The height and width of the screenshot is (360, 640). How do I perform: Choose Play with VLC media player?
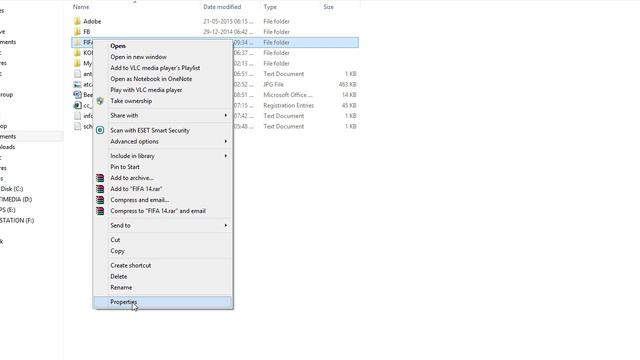(146, 90)
